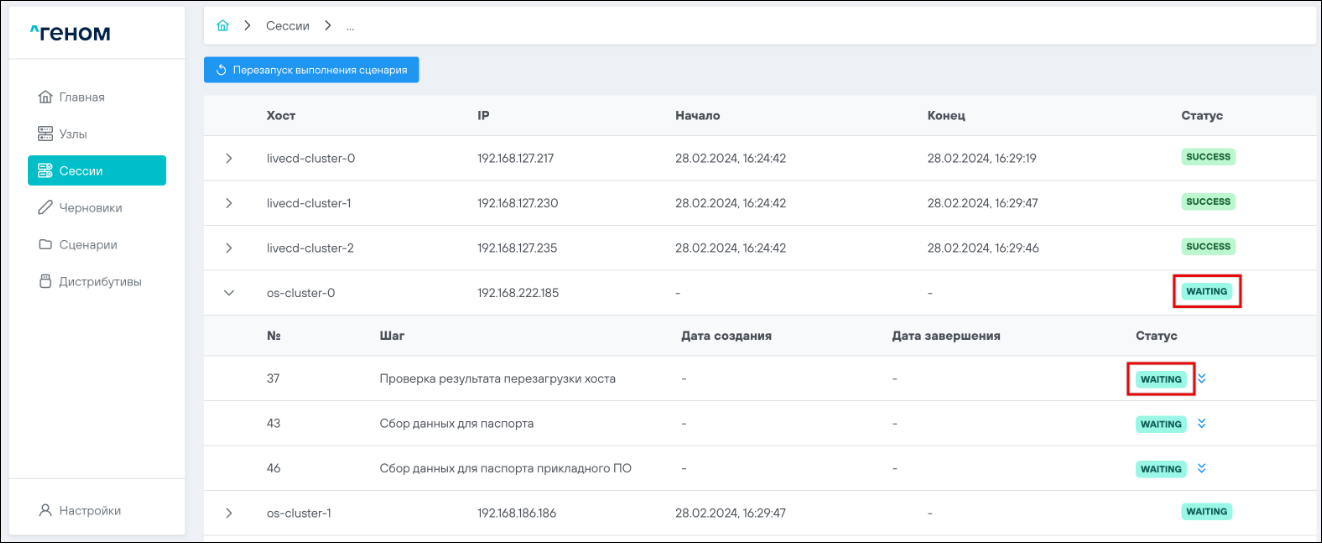
Task: Expand the os-cluster-1 row
Action: tap(229, 513)
